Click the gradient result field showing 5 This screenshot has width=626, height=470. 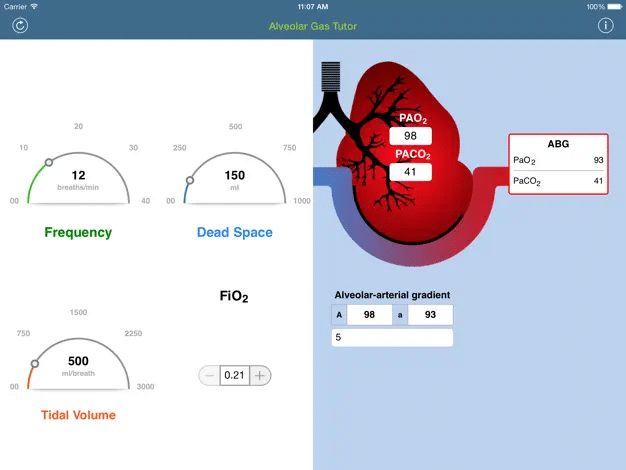tap(392, 337)
